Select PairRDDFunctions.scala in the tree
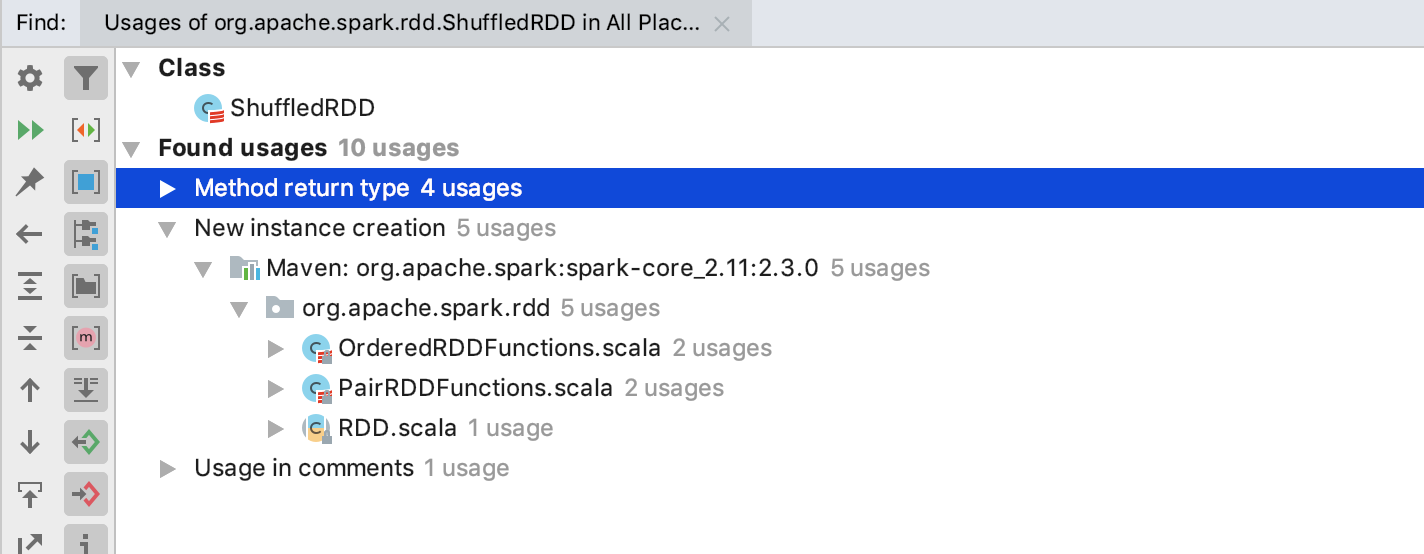The image size is (1424, 554). [x=476, y=388]
